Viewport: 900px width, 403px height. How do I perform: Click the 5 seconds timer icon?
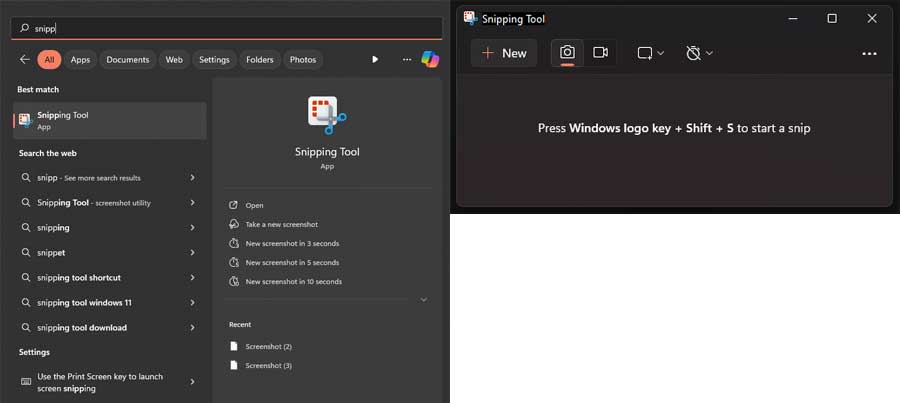(233, 262)
